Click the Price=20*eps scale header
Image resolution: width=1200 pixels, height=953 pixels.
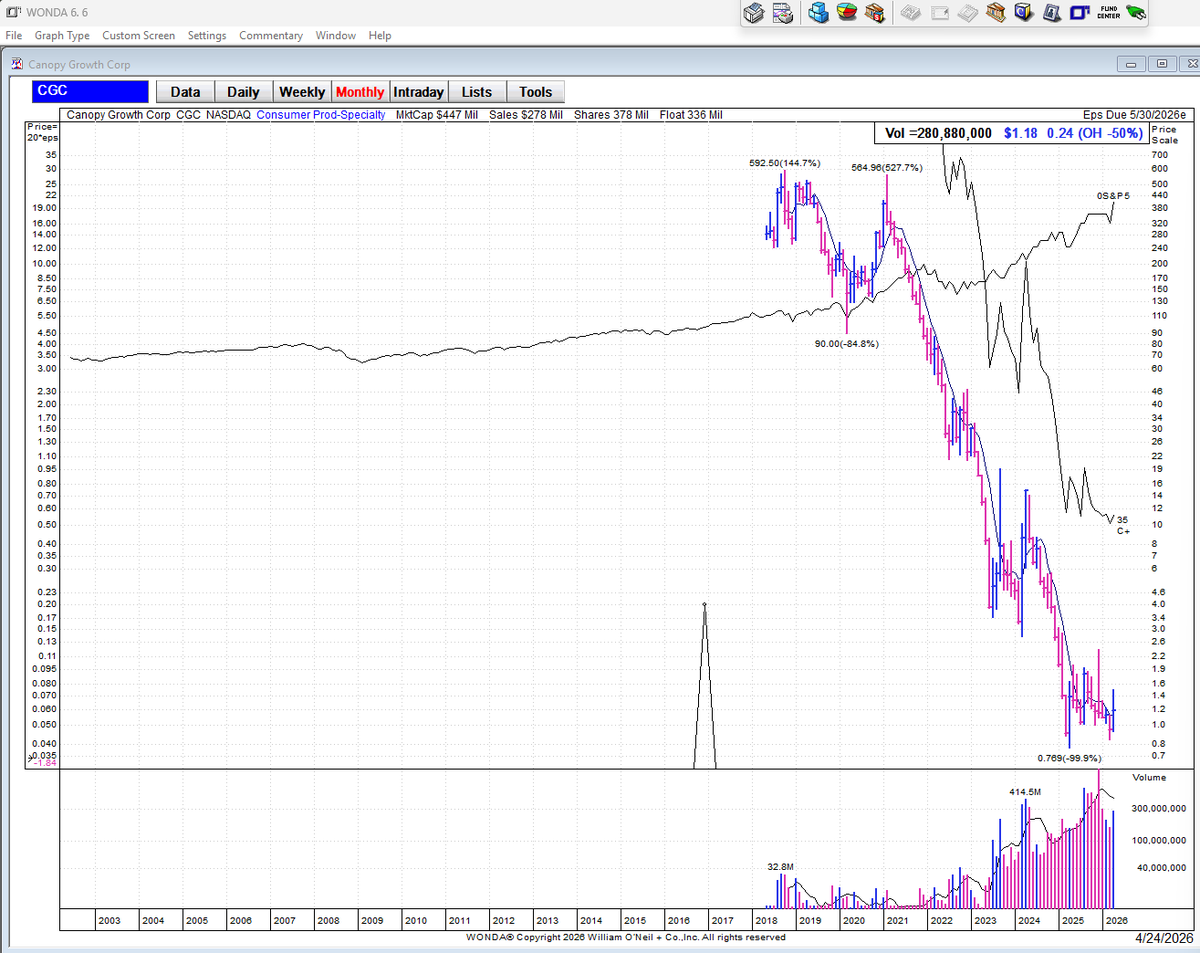coord(41,134)
